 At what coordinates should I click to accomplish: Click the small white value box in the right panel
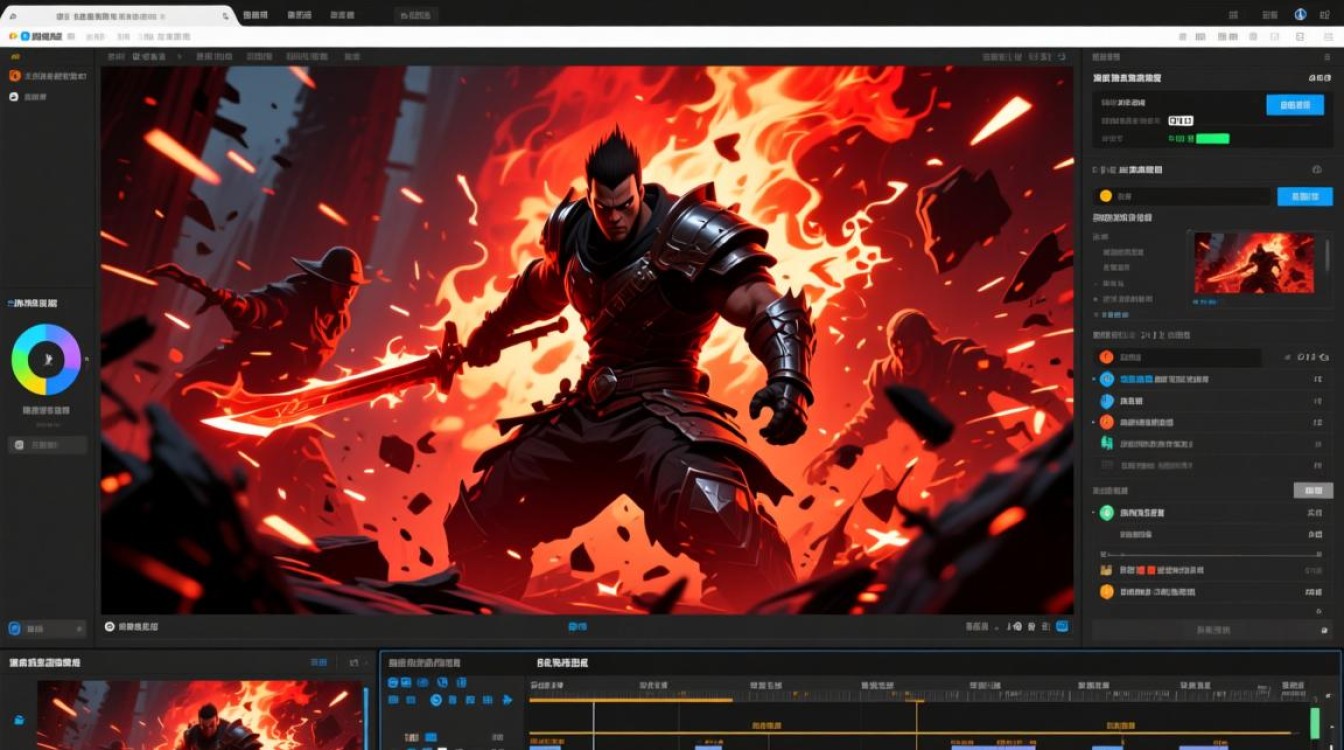coord(1179,121)
